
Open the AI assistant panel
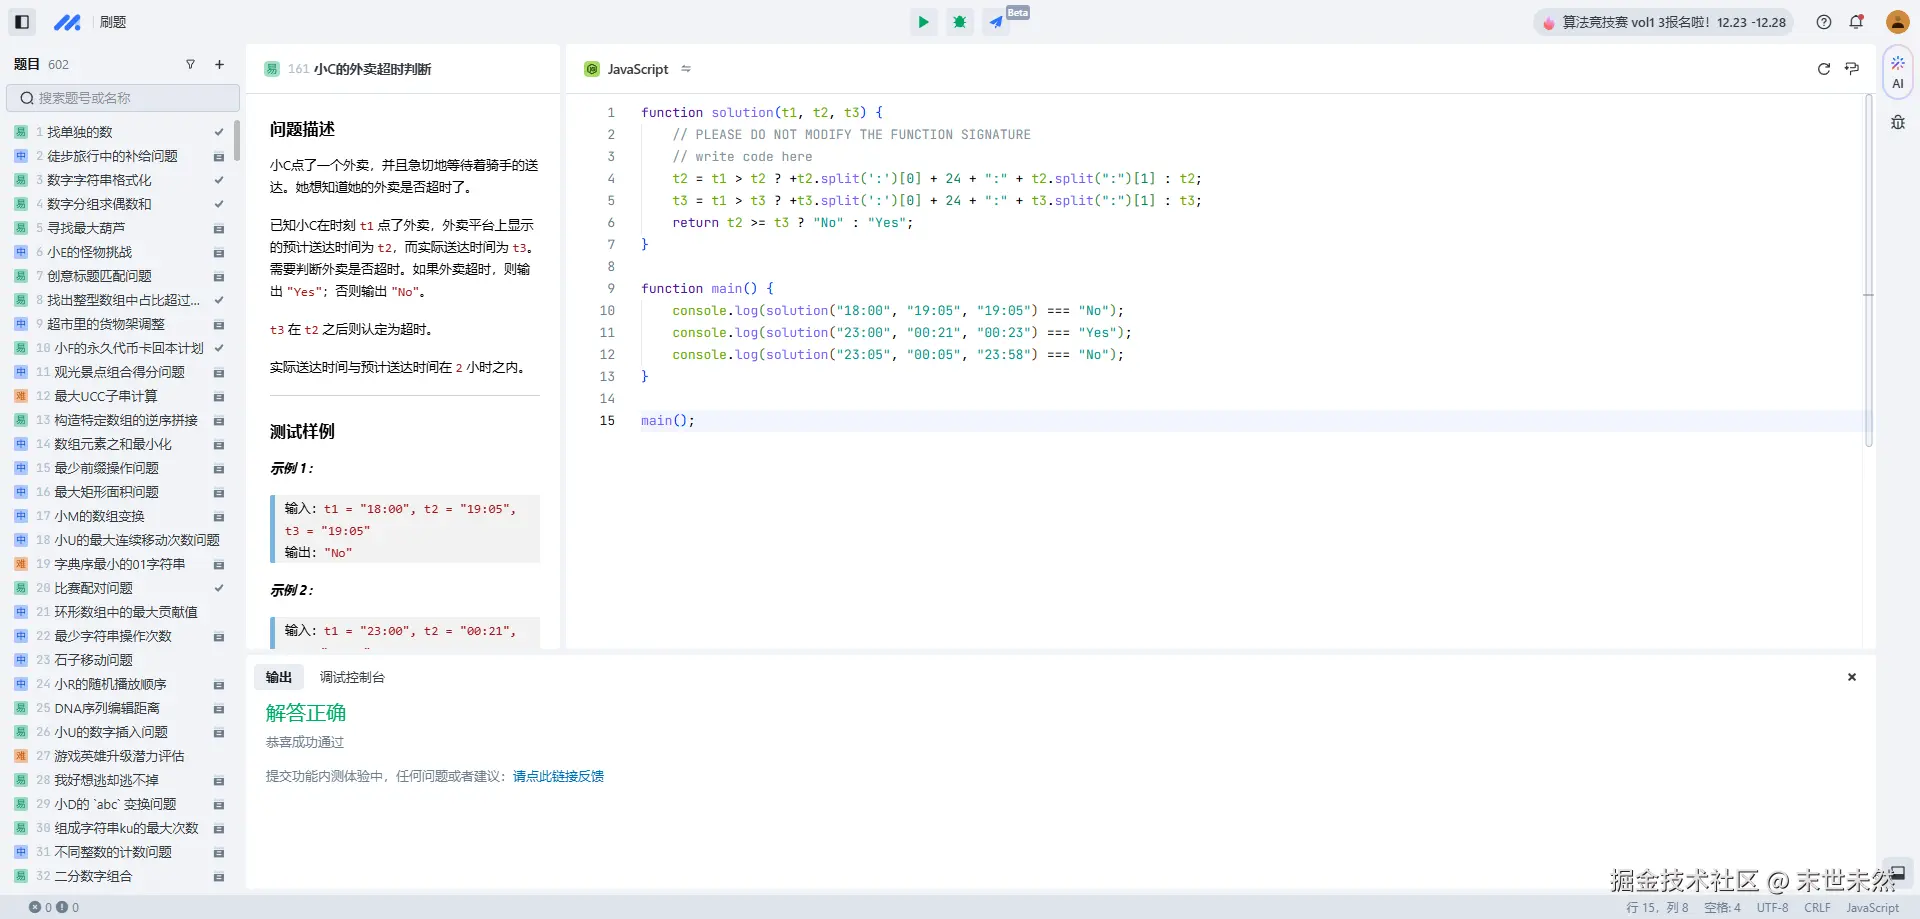[x=1897, y=72]
